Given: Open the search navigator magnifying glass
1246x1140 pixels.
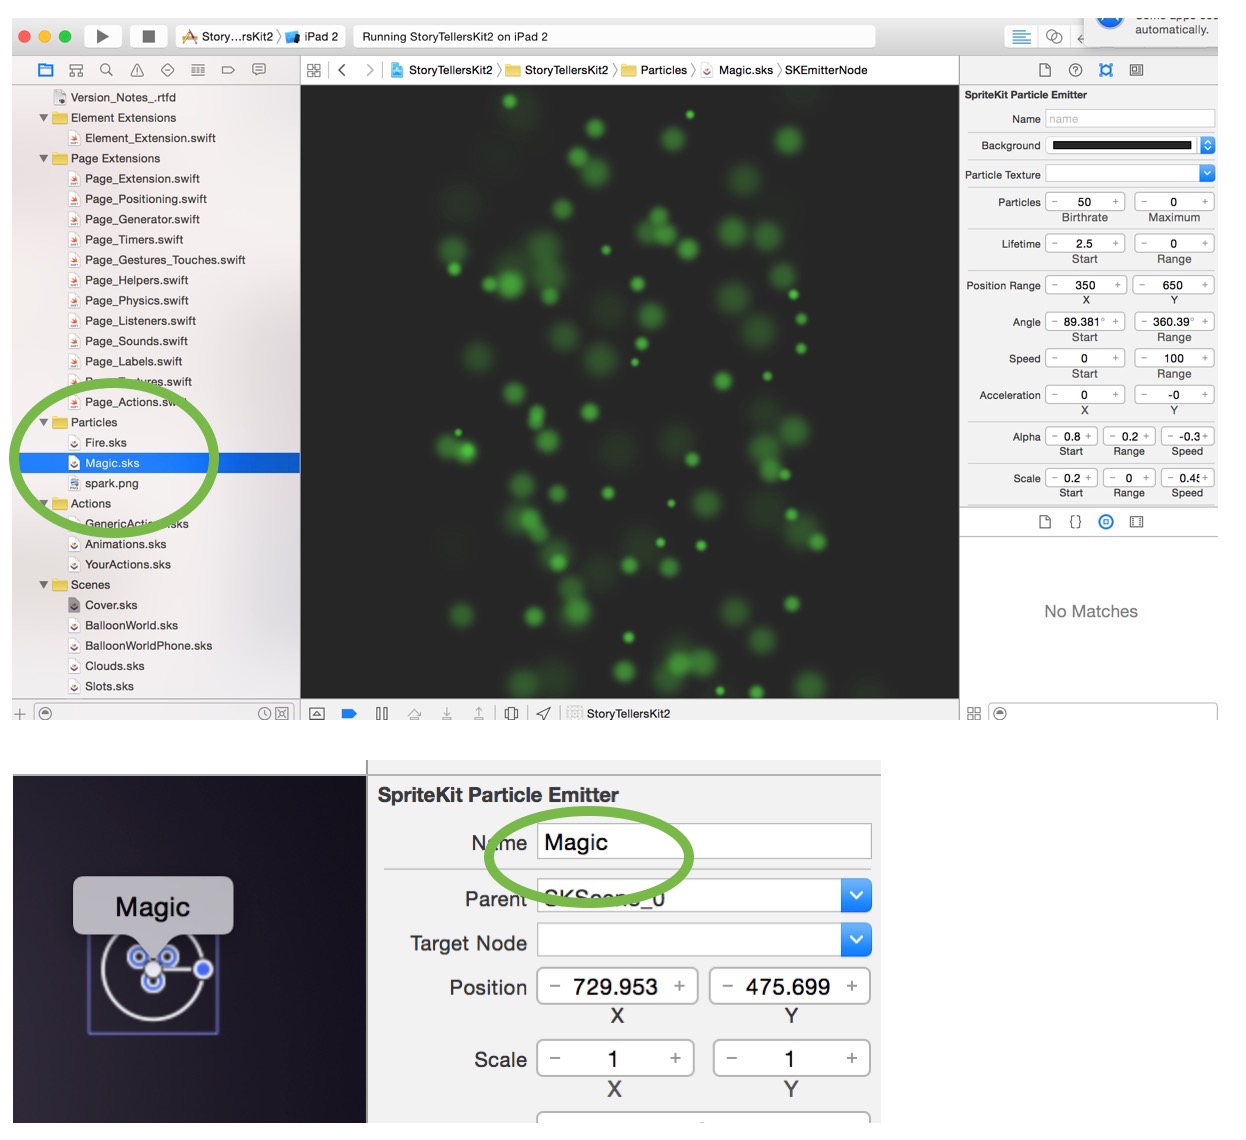Looking at the screenshot, I should pyautogui.click(x=105, y=70).
